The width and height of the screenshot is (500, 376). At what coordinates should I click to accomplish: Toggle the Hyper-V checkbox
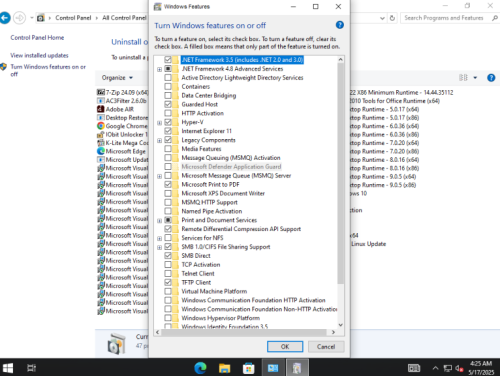pos(168,122)
